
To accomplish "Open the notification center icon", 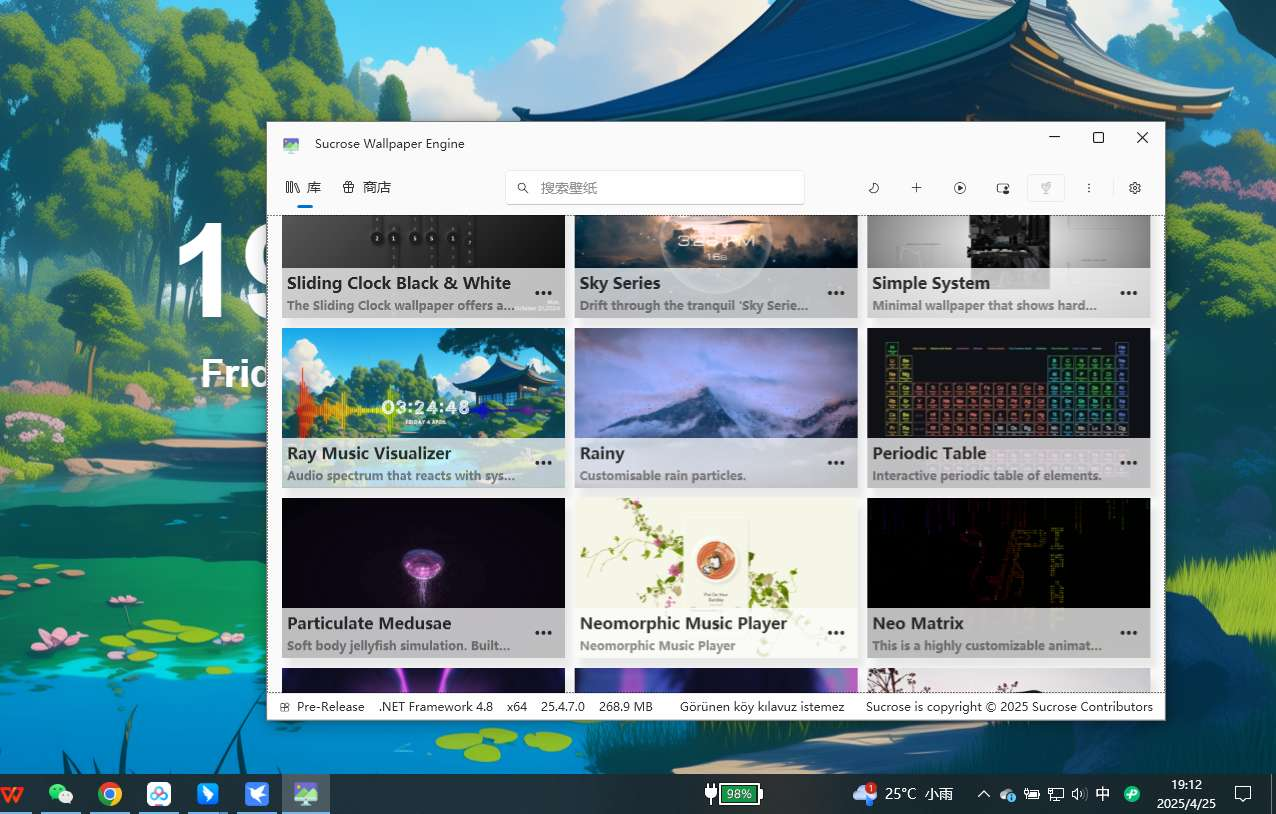I will click(x=1243, y=794).
